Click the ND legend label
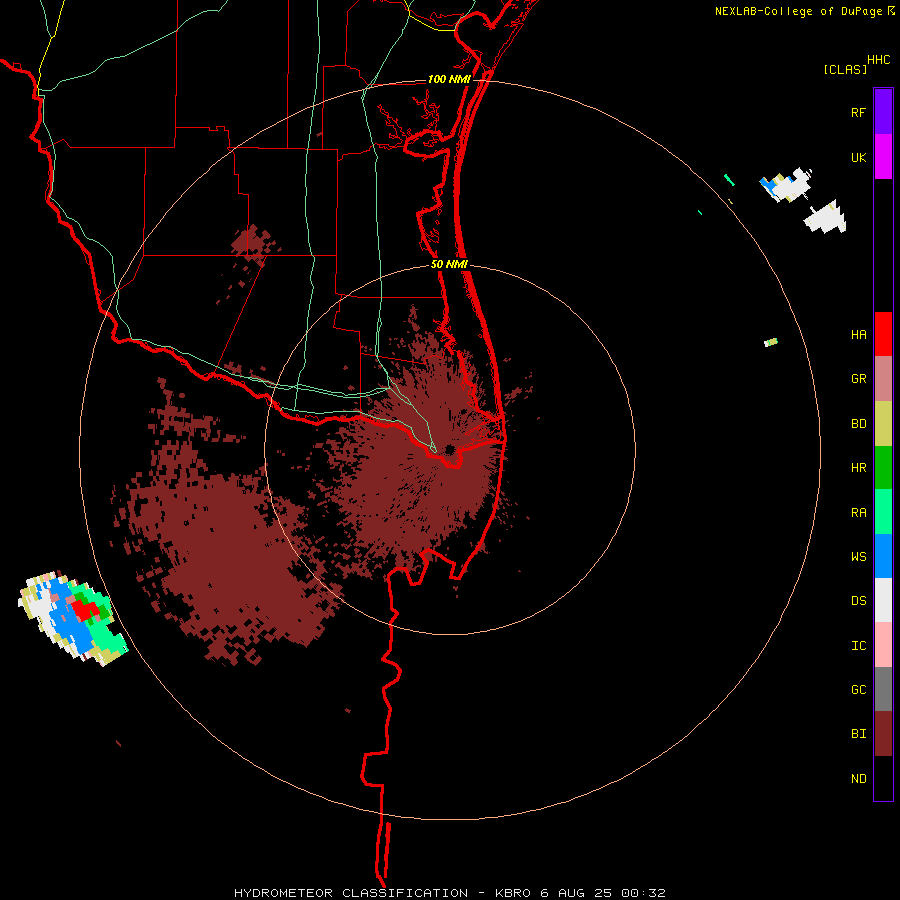Image resolution: width=900 pixels, height=900 pixels. (858, 779)
